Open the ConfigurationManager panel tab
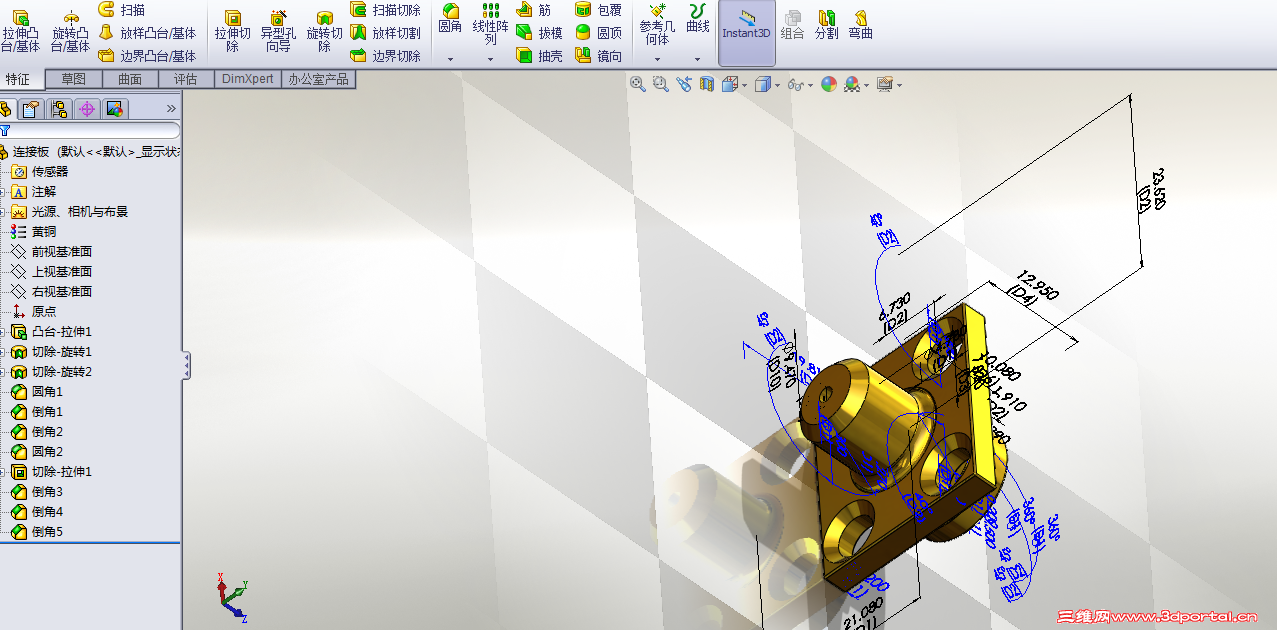The width and height of the screenshot is (1277, 630). tap(59, 109)
